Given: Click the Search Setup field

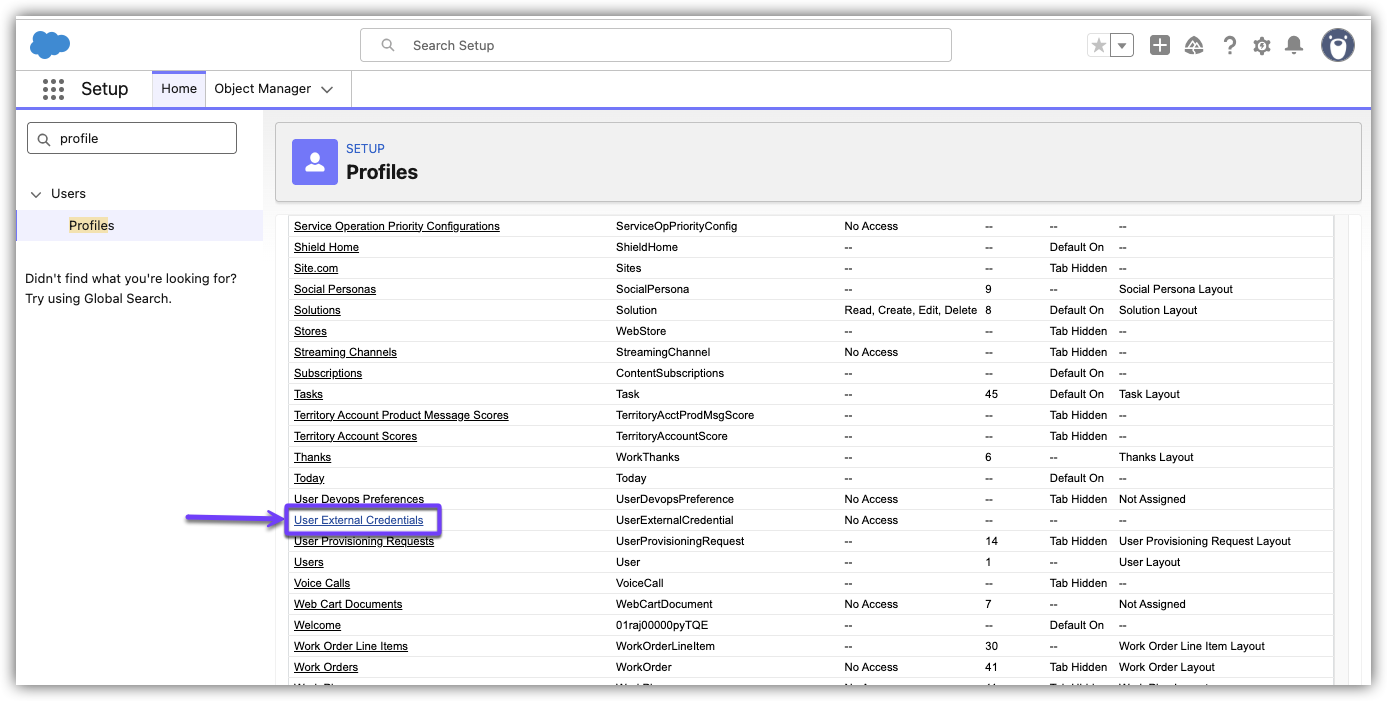Looking at the screenshot, I should (x=655, y=45).
